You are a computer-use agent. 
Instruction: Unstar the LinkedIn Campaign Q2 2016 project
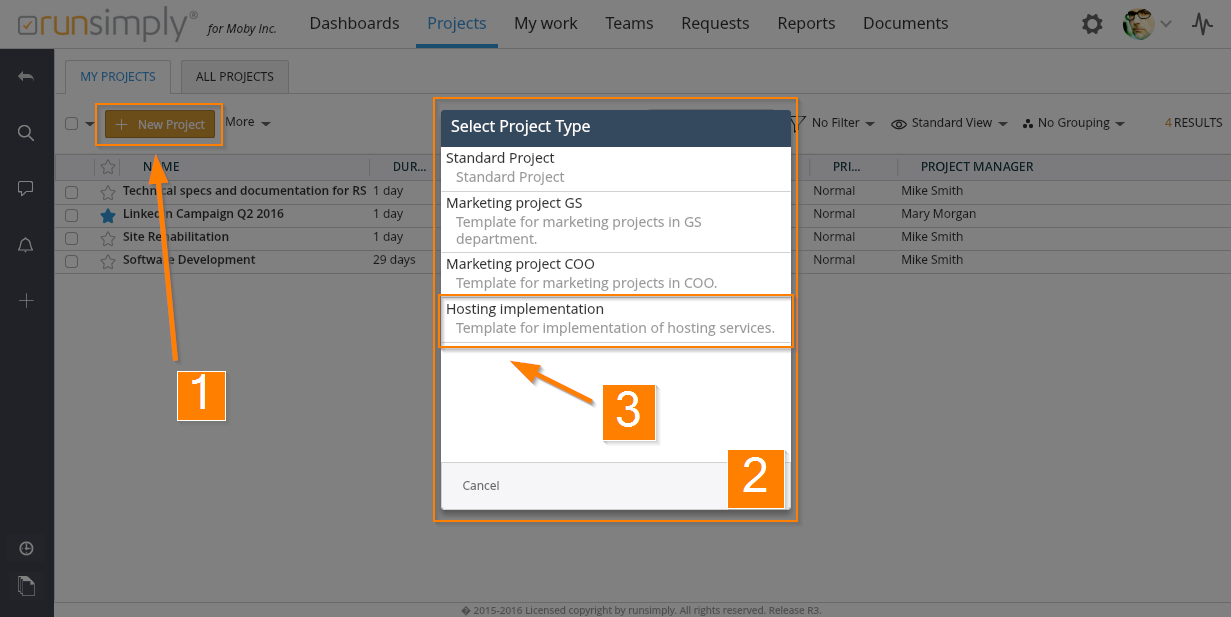(x=108, y=215)
